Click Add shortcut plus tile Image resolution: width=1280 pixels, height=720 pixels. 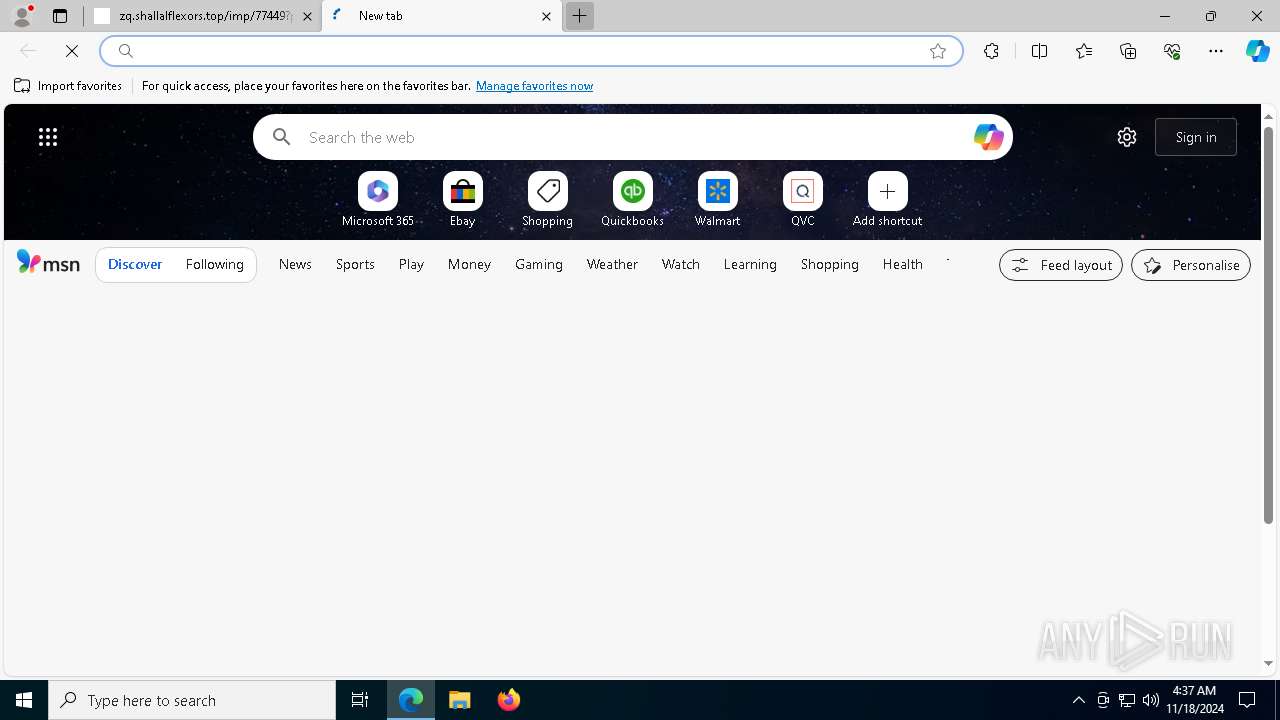pyautogui.click(x=888, y=199)
